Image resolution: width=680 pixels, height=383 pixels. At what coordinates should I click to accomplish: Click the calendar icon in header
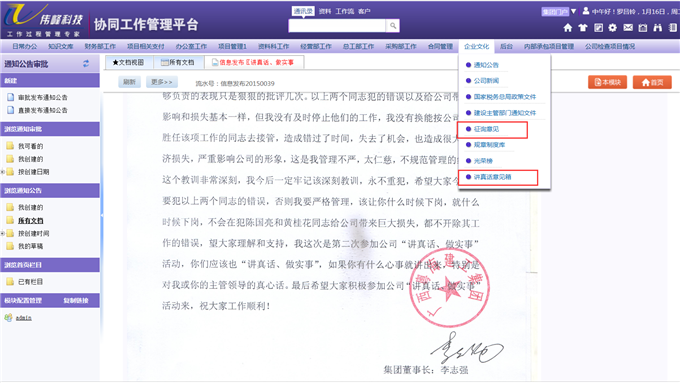pos(643,28)
